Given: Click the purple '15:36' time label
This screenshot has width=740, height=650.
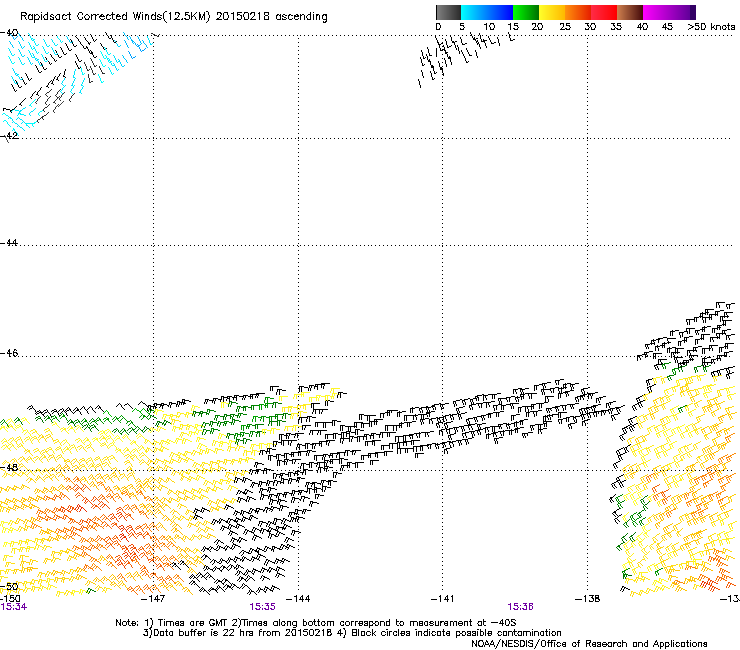Looking at the screenshot, I should click(521, 607).
